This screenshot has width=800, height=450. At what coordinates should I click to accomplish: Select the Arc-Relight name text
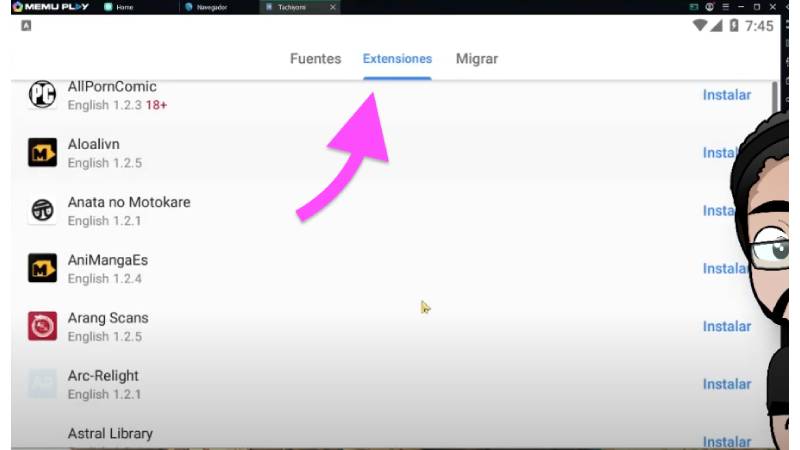pos(103,376)
